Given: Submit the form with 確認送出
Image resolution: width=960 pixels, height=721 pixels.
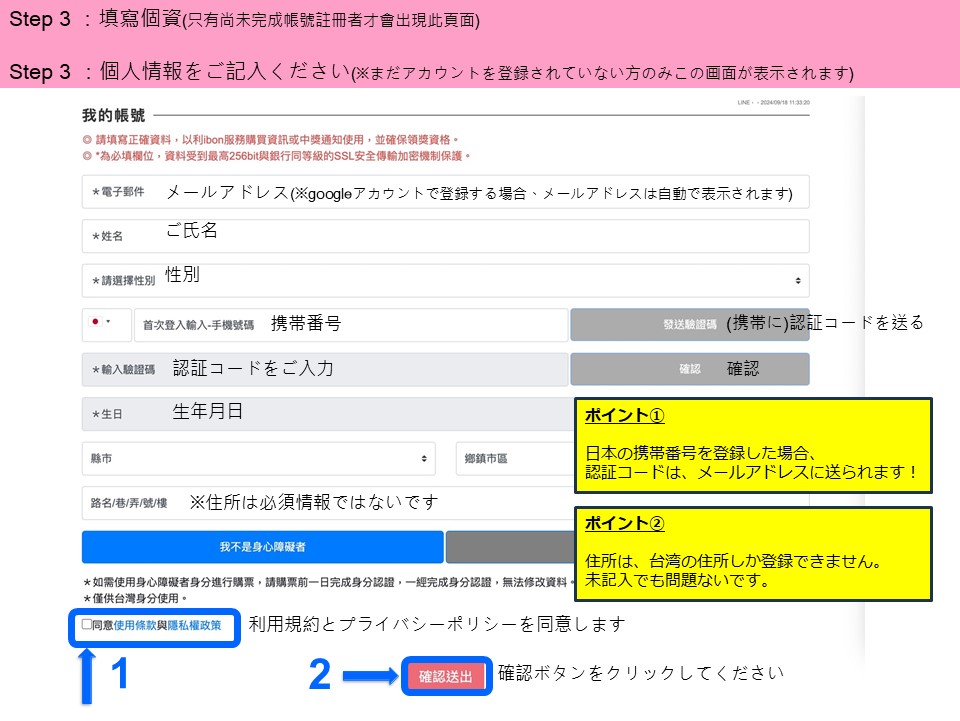Looking at the screenshot, I should pyautogui.click(x=446, y=677).
